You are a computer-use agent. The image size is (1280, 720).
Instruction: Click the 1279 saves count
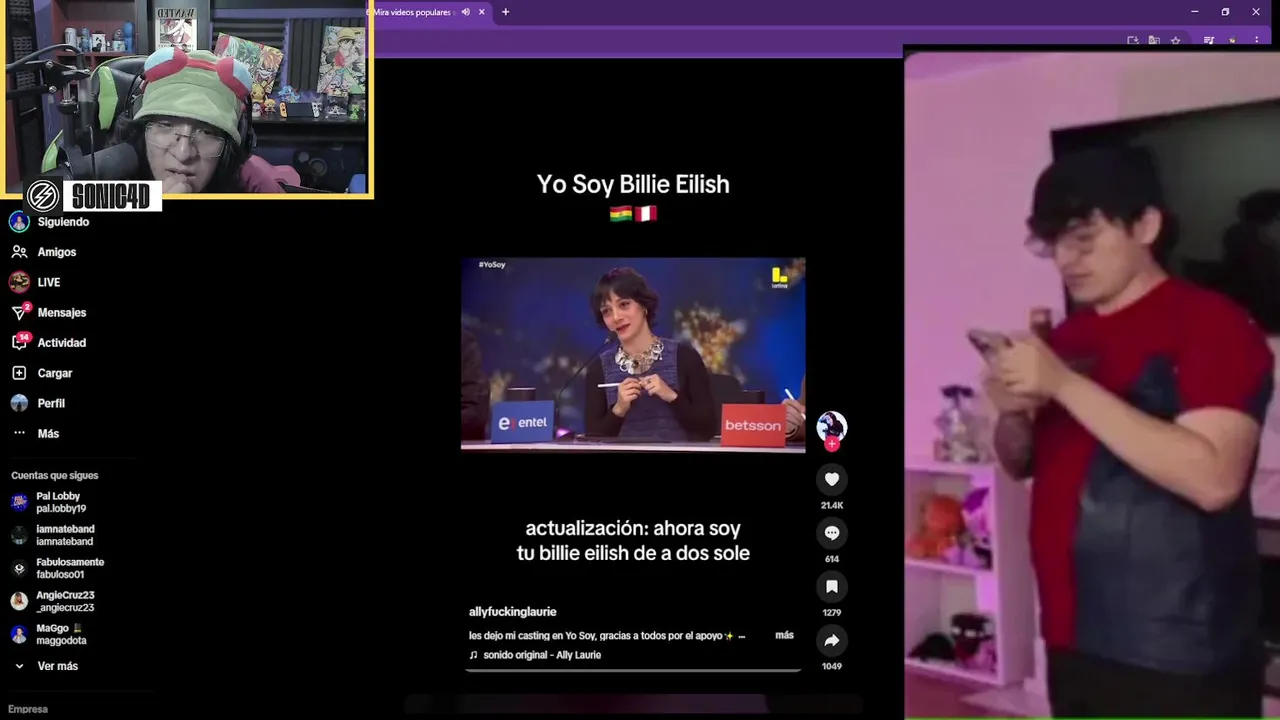point(831,613)
